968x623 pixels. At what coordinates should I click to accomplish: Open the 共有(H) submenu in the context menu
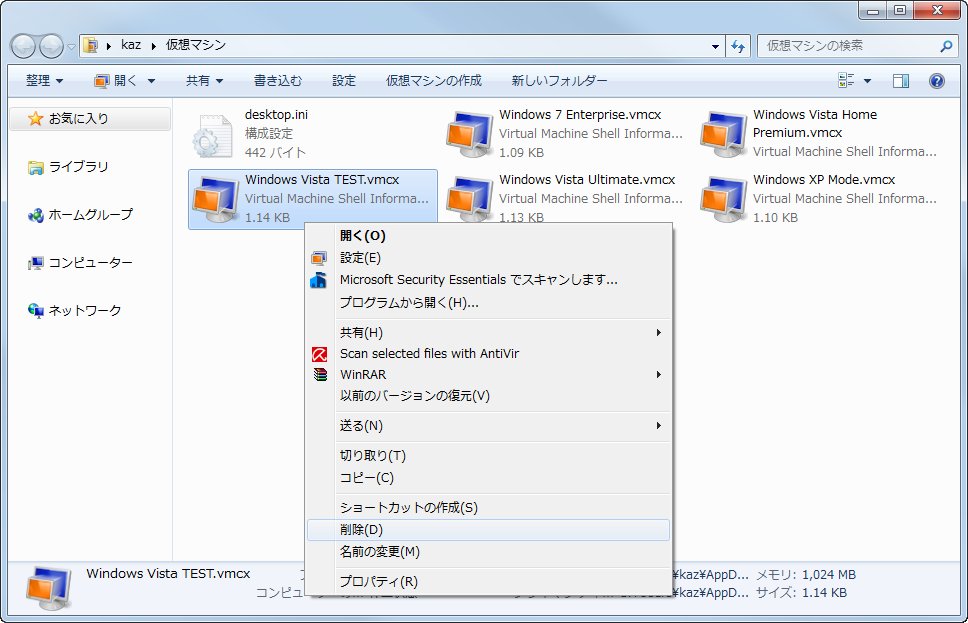pos(488,333)
